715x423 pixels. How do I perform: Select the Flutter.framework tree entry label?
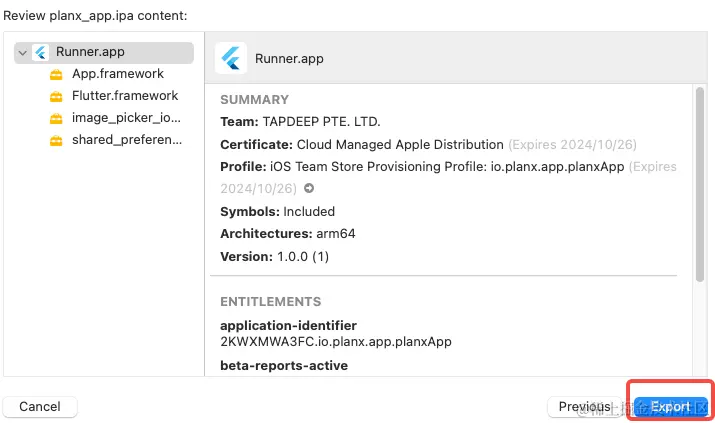pyautogui.click(x=125, y=96)
